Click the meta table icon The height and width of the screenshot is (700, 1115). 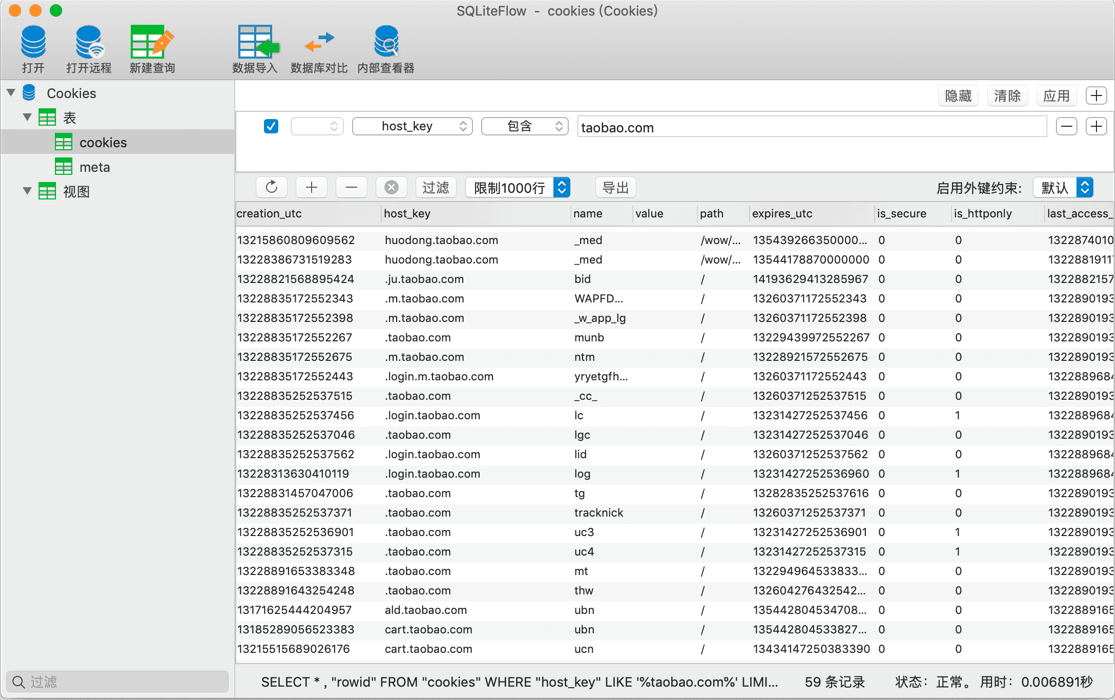point(63,166)
